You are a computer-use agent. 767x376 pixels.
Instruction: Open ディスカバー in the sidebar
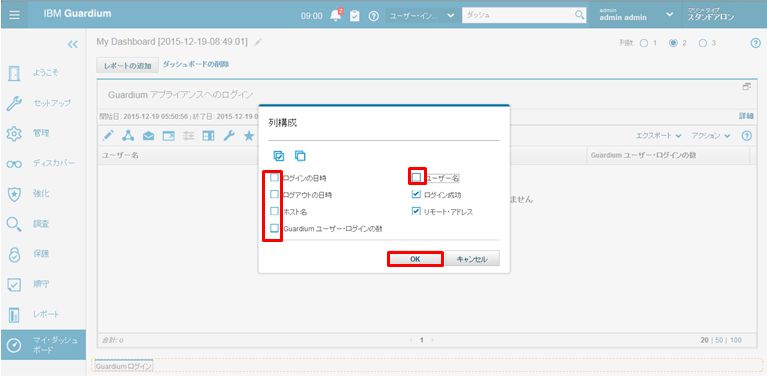(x=54, y=163)
